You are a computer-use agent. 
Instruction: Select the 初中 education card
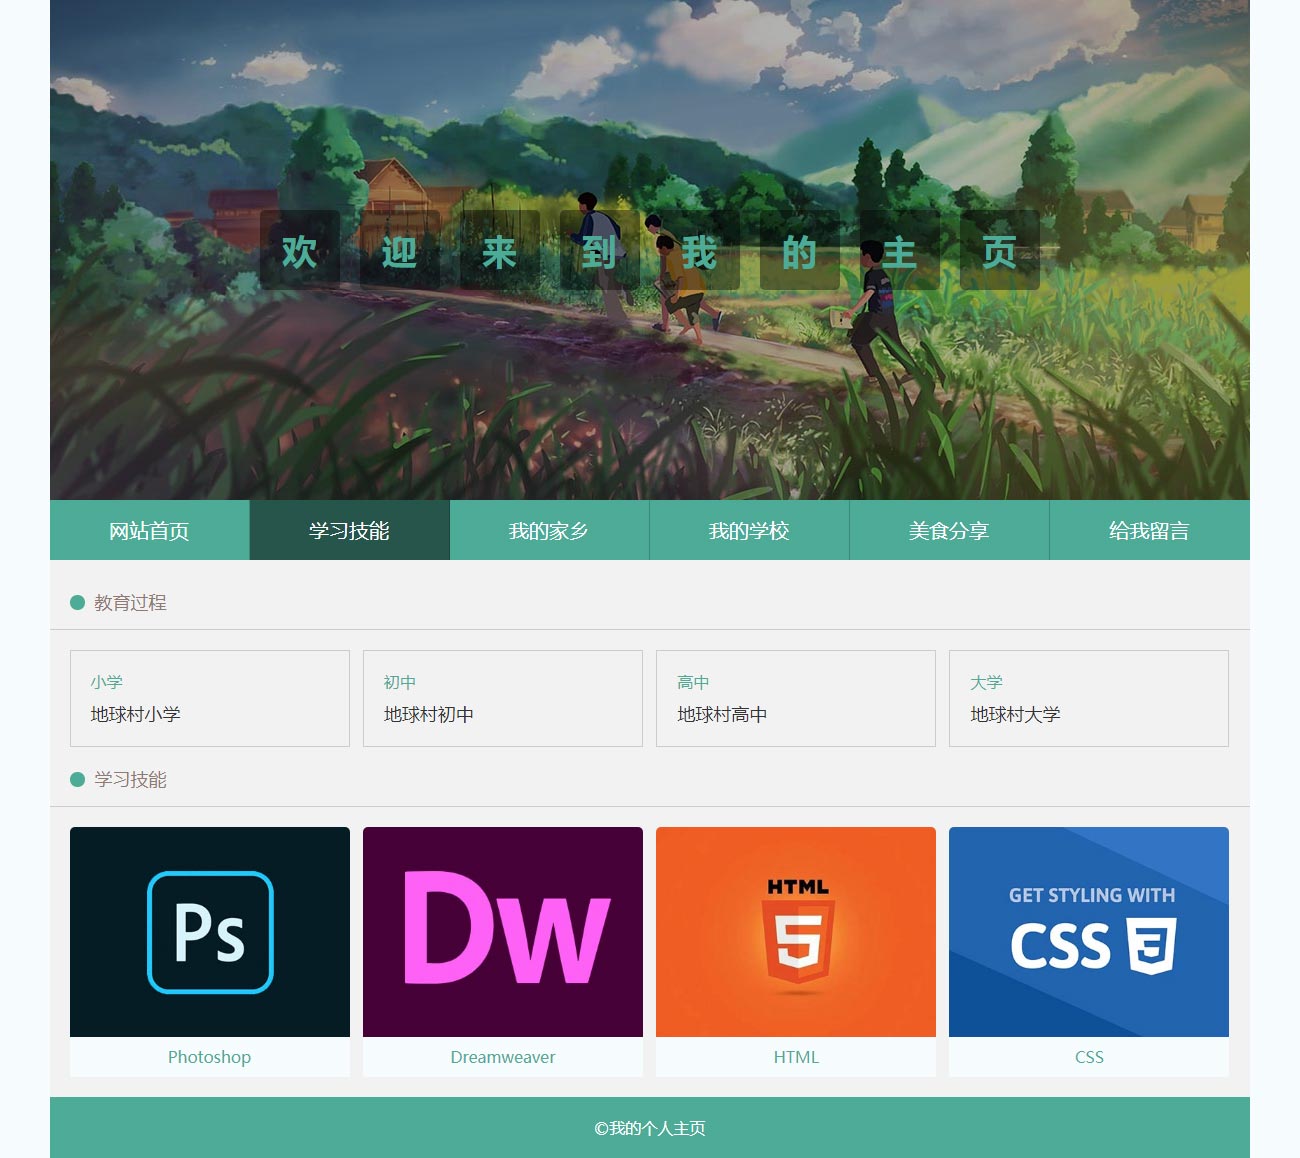[503, 698]
